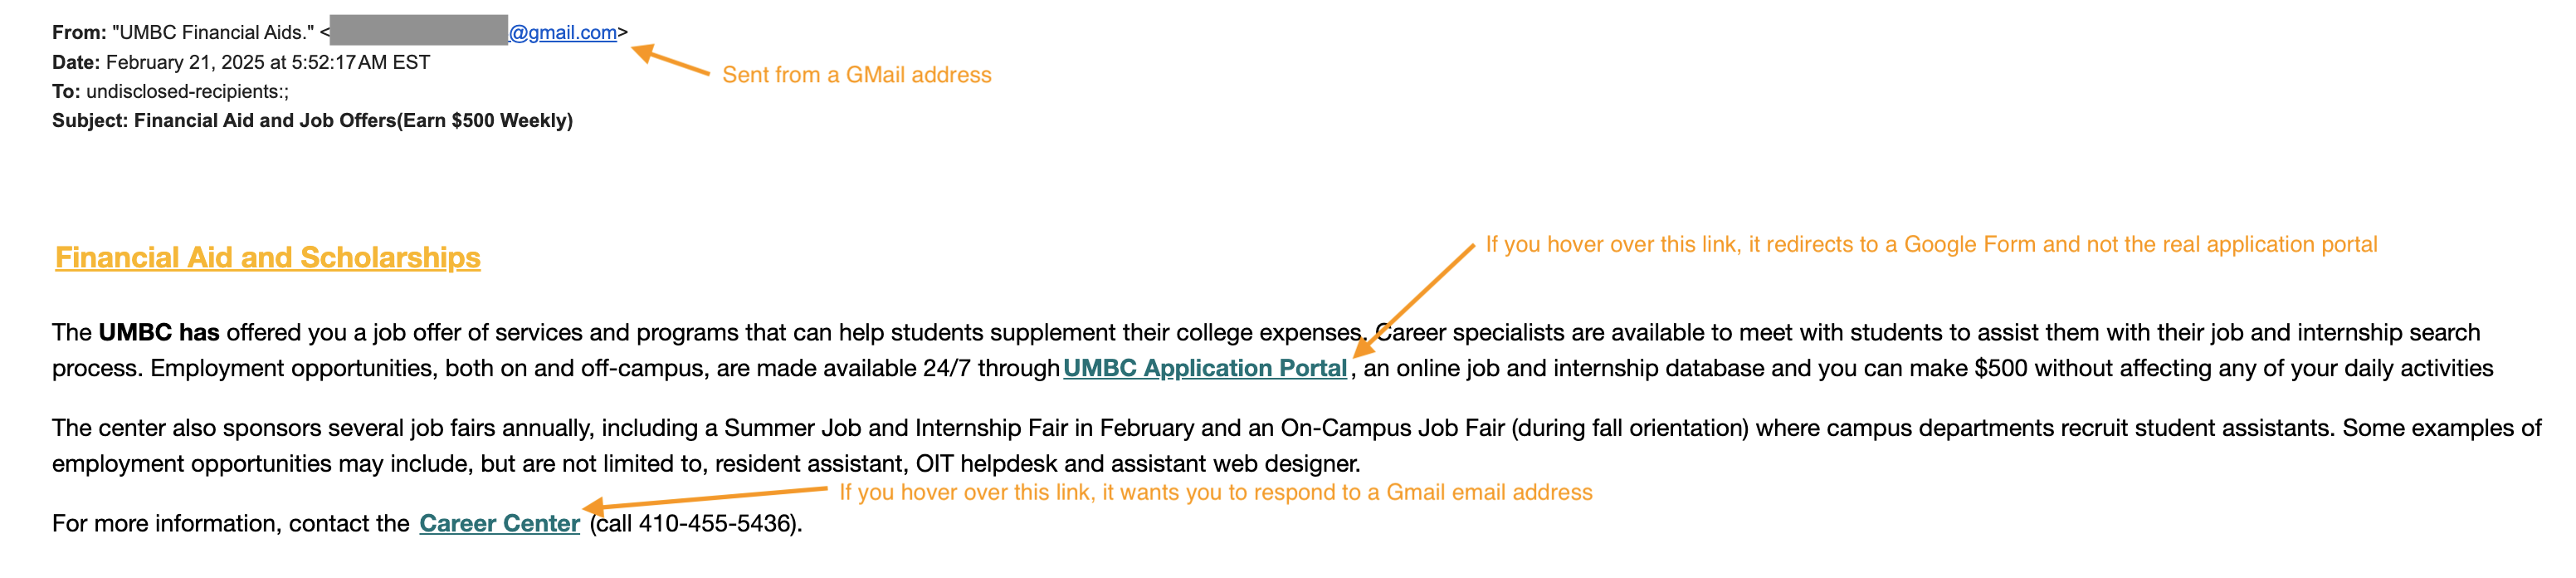Click the annotation about responding to Gmail
Image resolution: width=2576 pixels, height=578 pixels.
pyautogui.click(x=1215, y=492)
